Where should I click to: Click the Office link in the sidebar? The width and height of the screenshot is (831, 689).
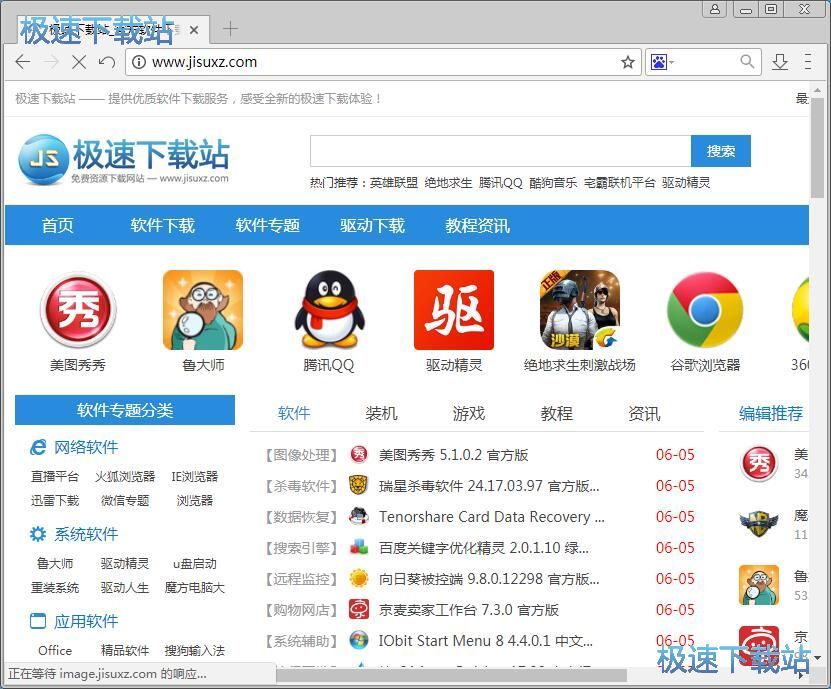(54, 650)
